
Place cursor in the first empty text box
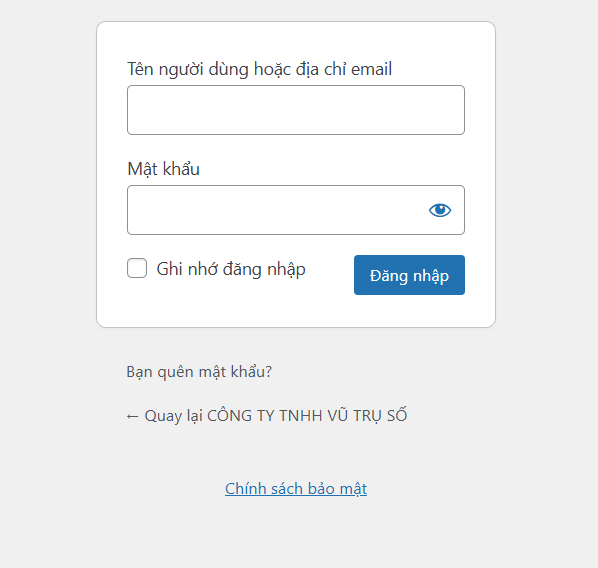click(x=296, y=110)
